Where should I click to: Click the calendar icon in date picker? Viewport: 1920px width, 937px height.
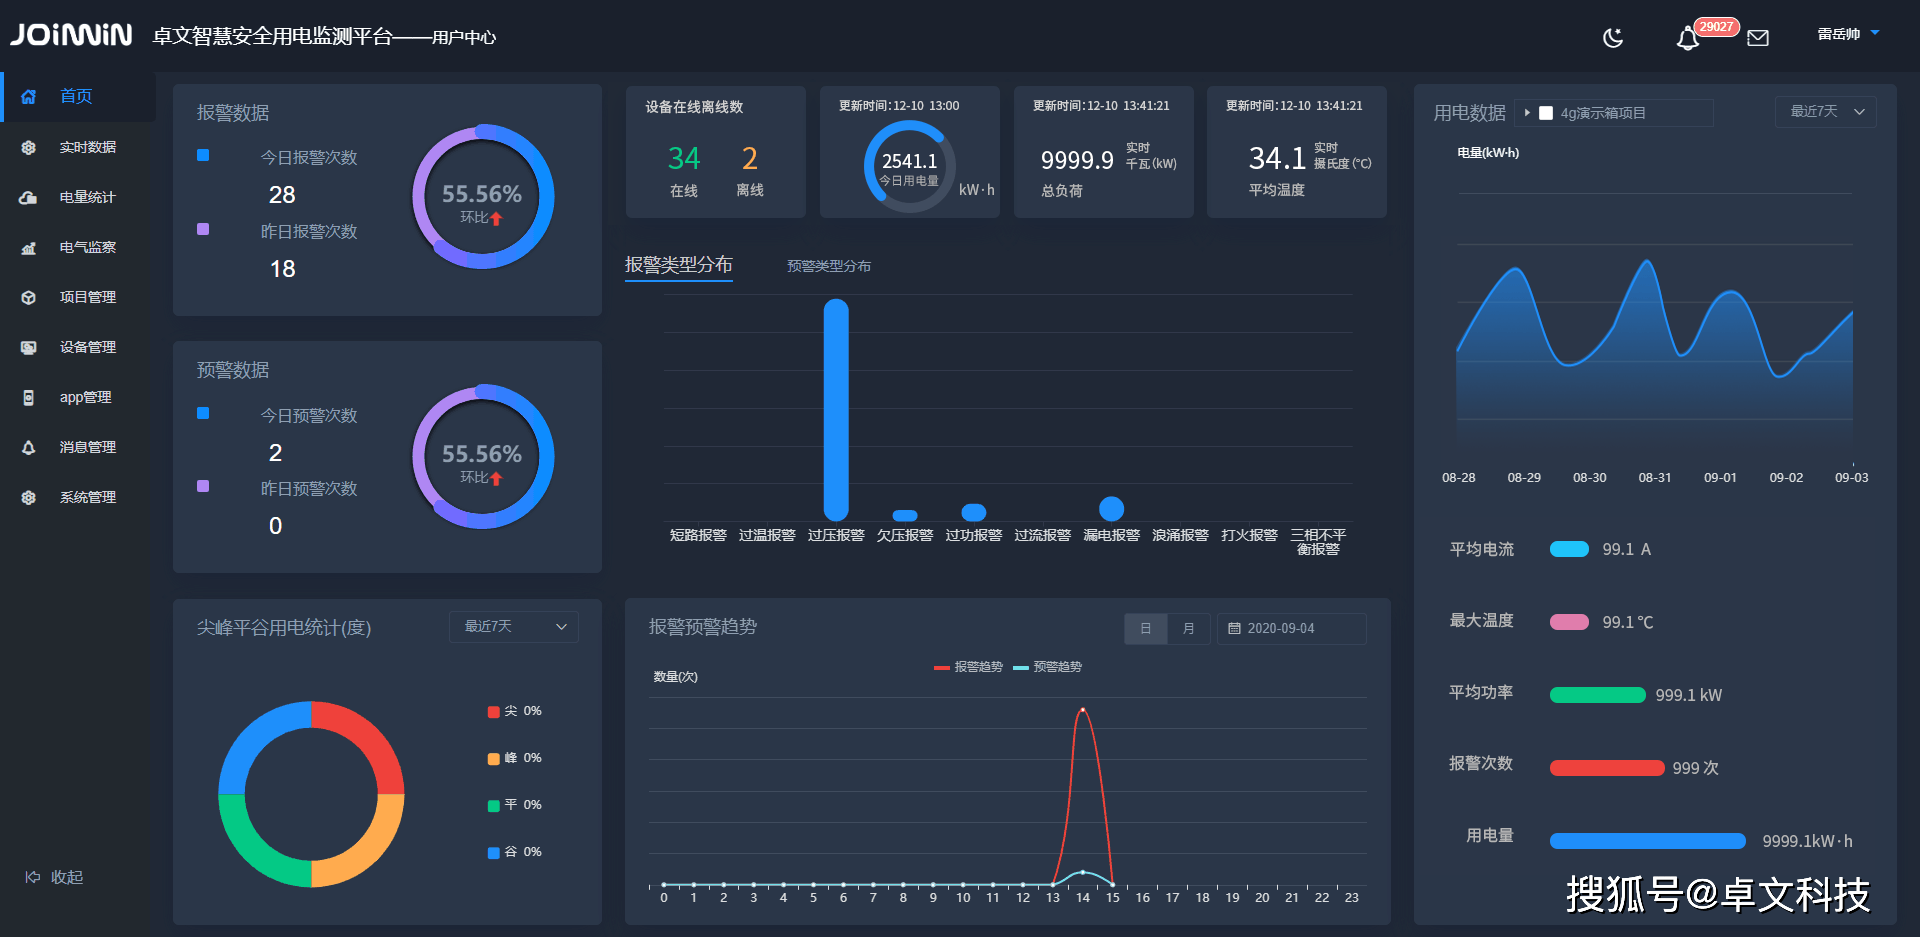1234,628
